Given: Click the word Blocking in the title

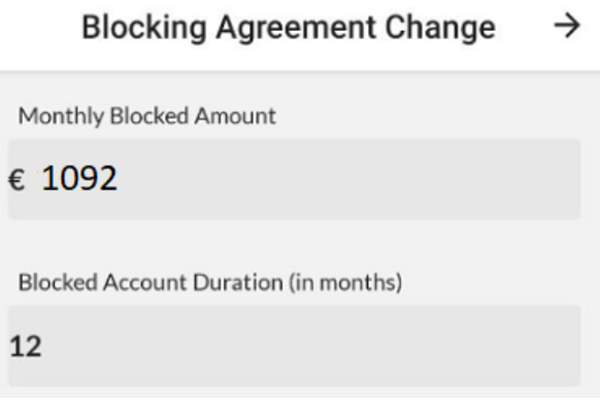Looking at the screenshot, I should click(x=132, y=28).
